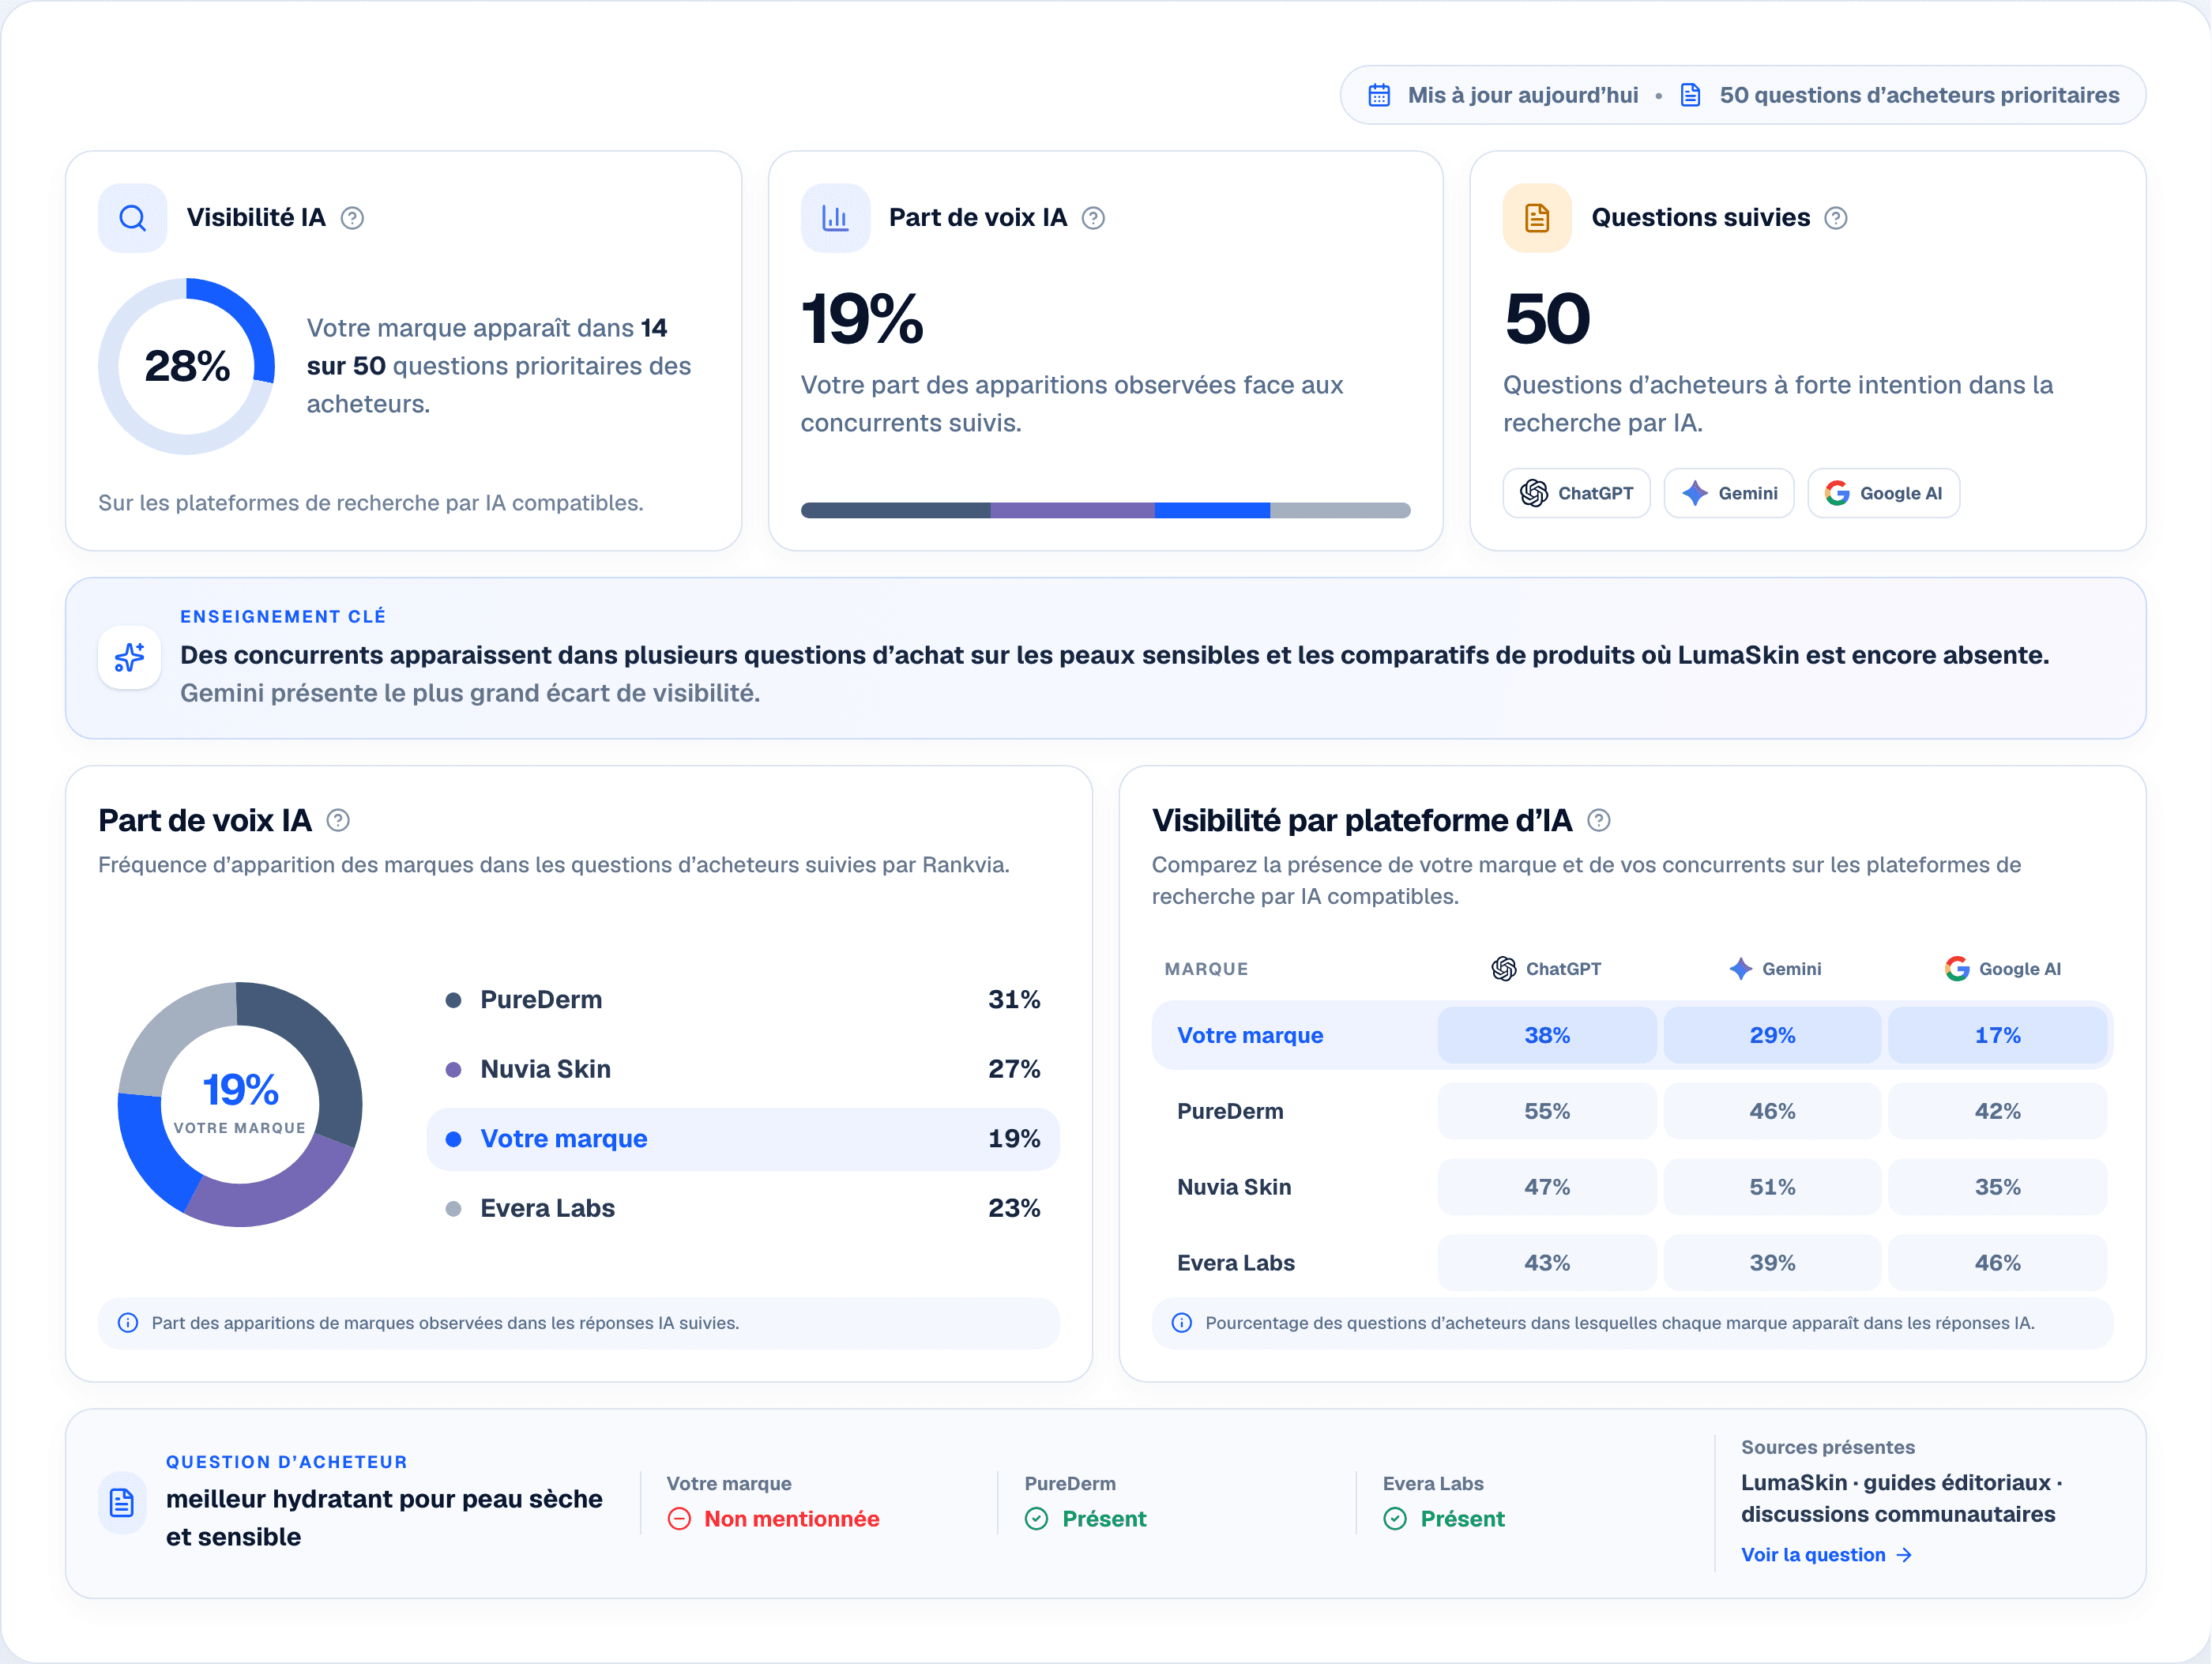Click the magnifier icon on Visibilité IA card
This screenshot has height=1664, width=2212.
tap(132, 218)
